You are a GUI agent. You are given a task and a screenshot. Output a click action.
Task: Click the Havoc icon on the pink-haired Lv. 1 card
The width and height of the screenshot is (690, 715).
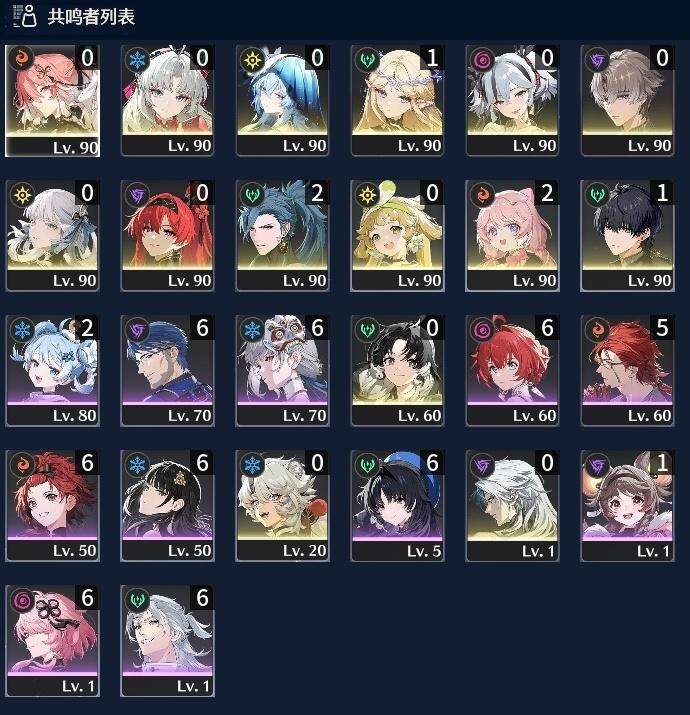22,600
